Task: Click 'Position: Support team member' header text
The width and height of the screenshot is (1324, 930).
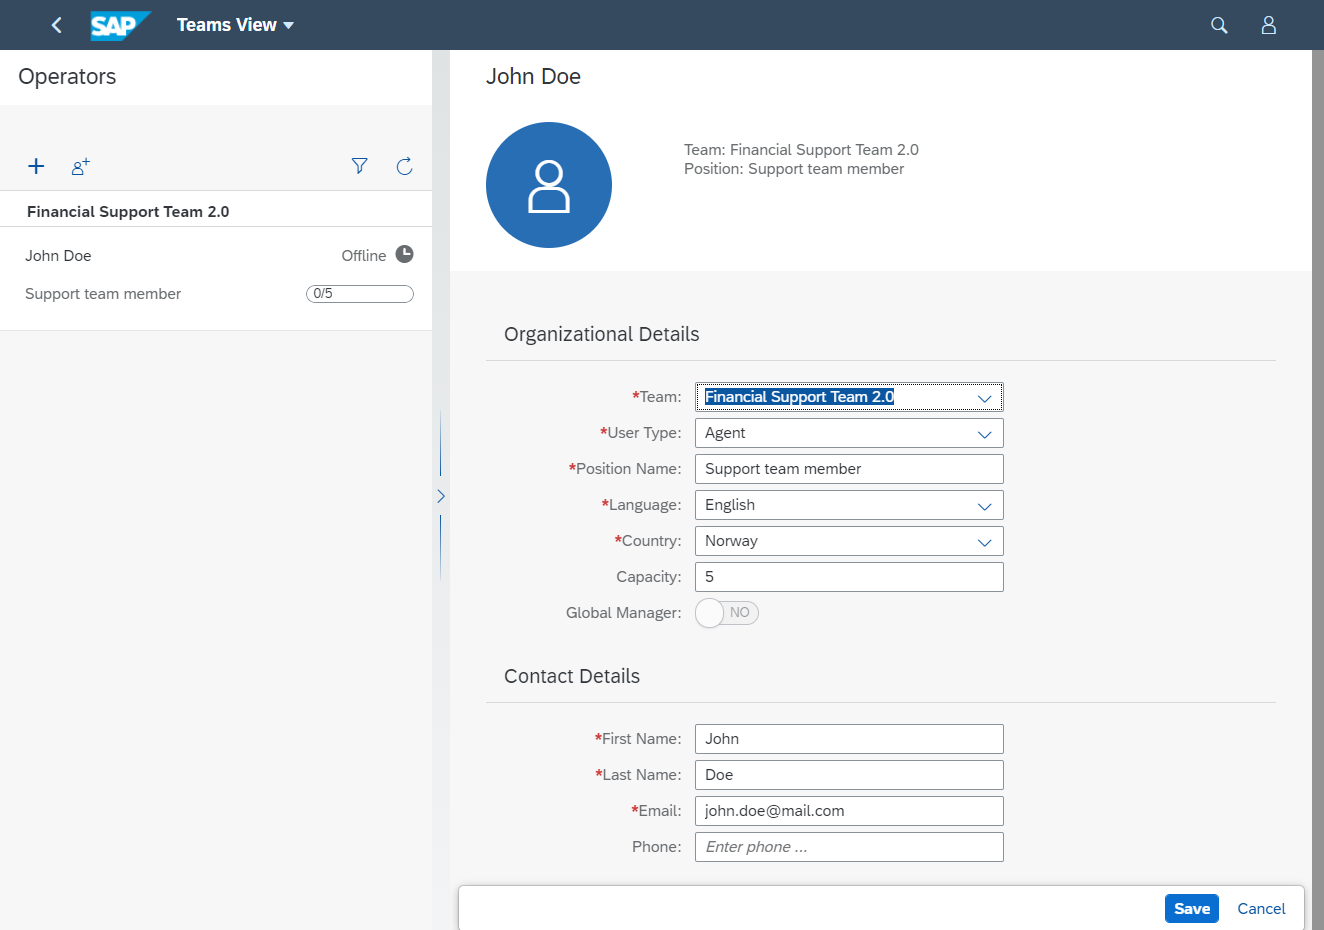Action: (x=794, y=169)
